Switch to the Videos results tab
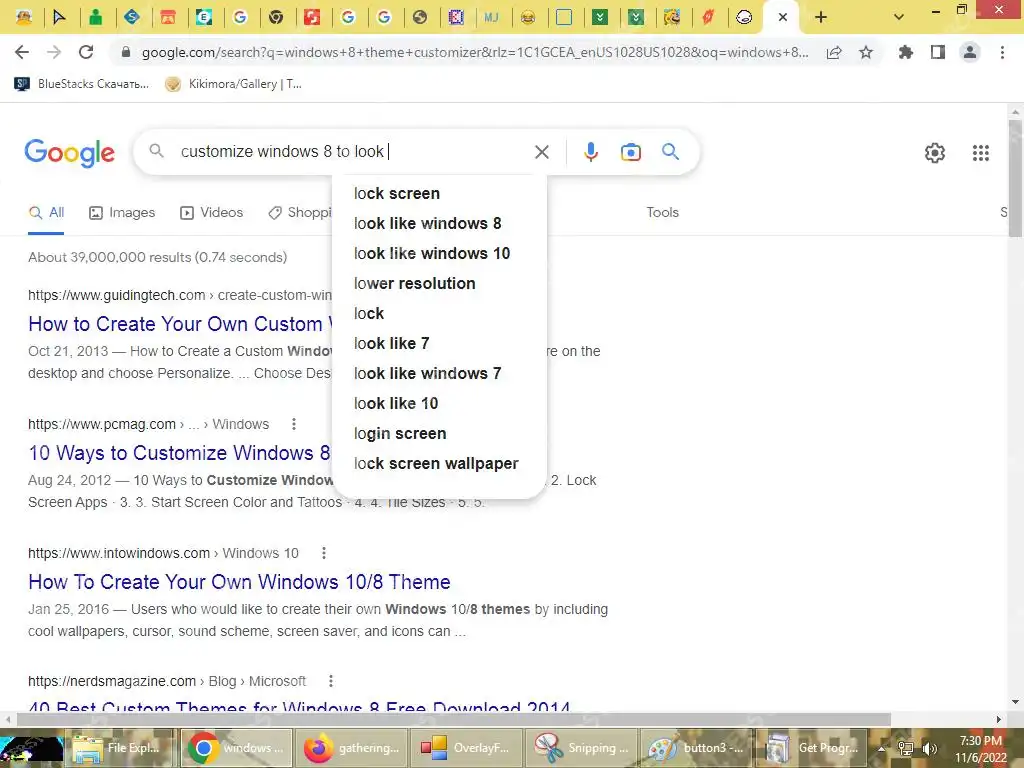This screenshot has height=768, width=1024. coord(212,212)
